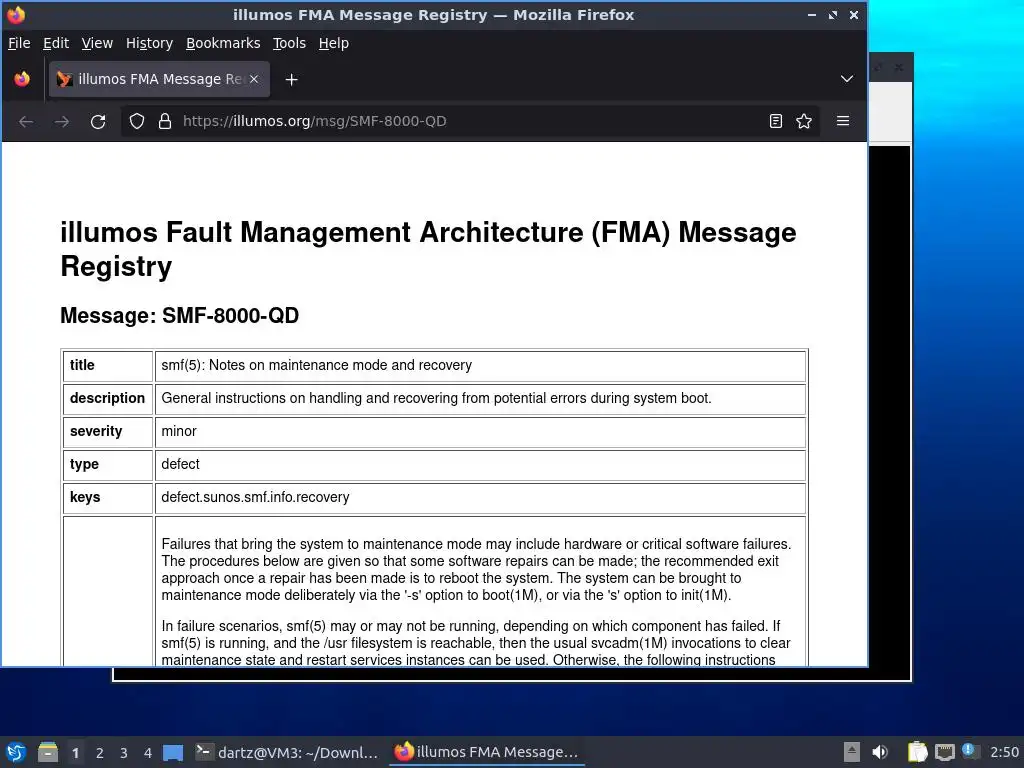1024x768 pixels.
Task: Open the network connection tray icon
Action: (945, 752)
